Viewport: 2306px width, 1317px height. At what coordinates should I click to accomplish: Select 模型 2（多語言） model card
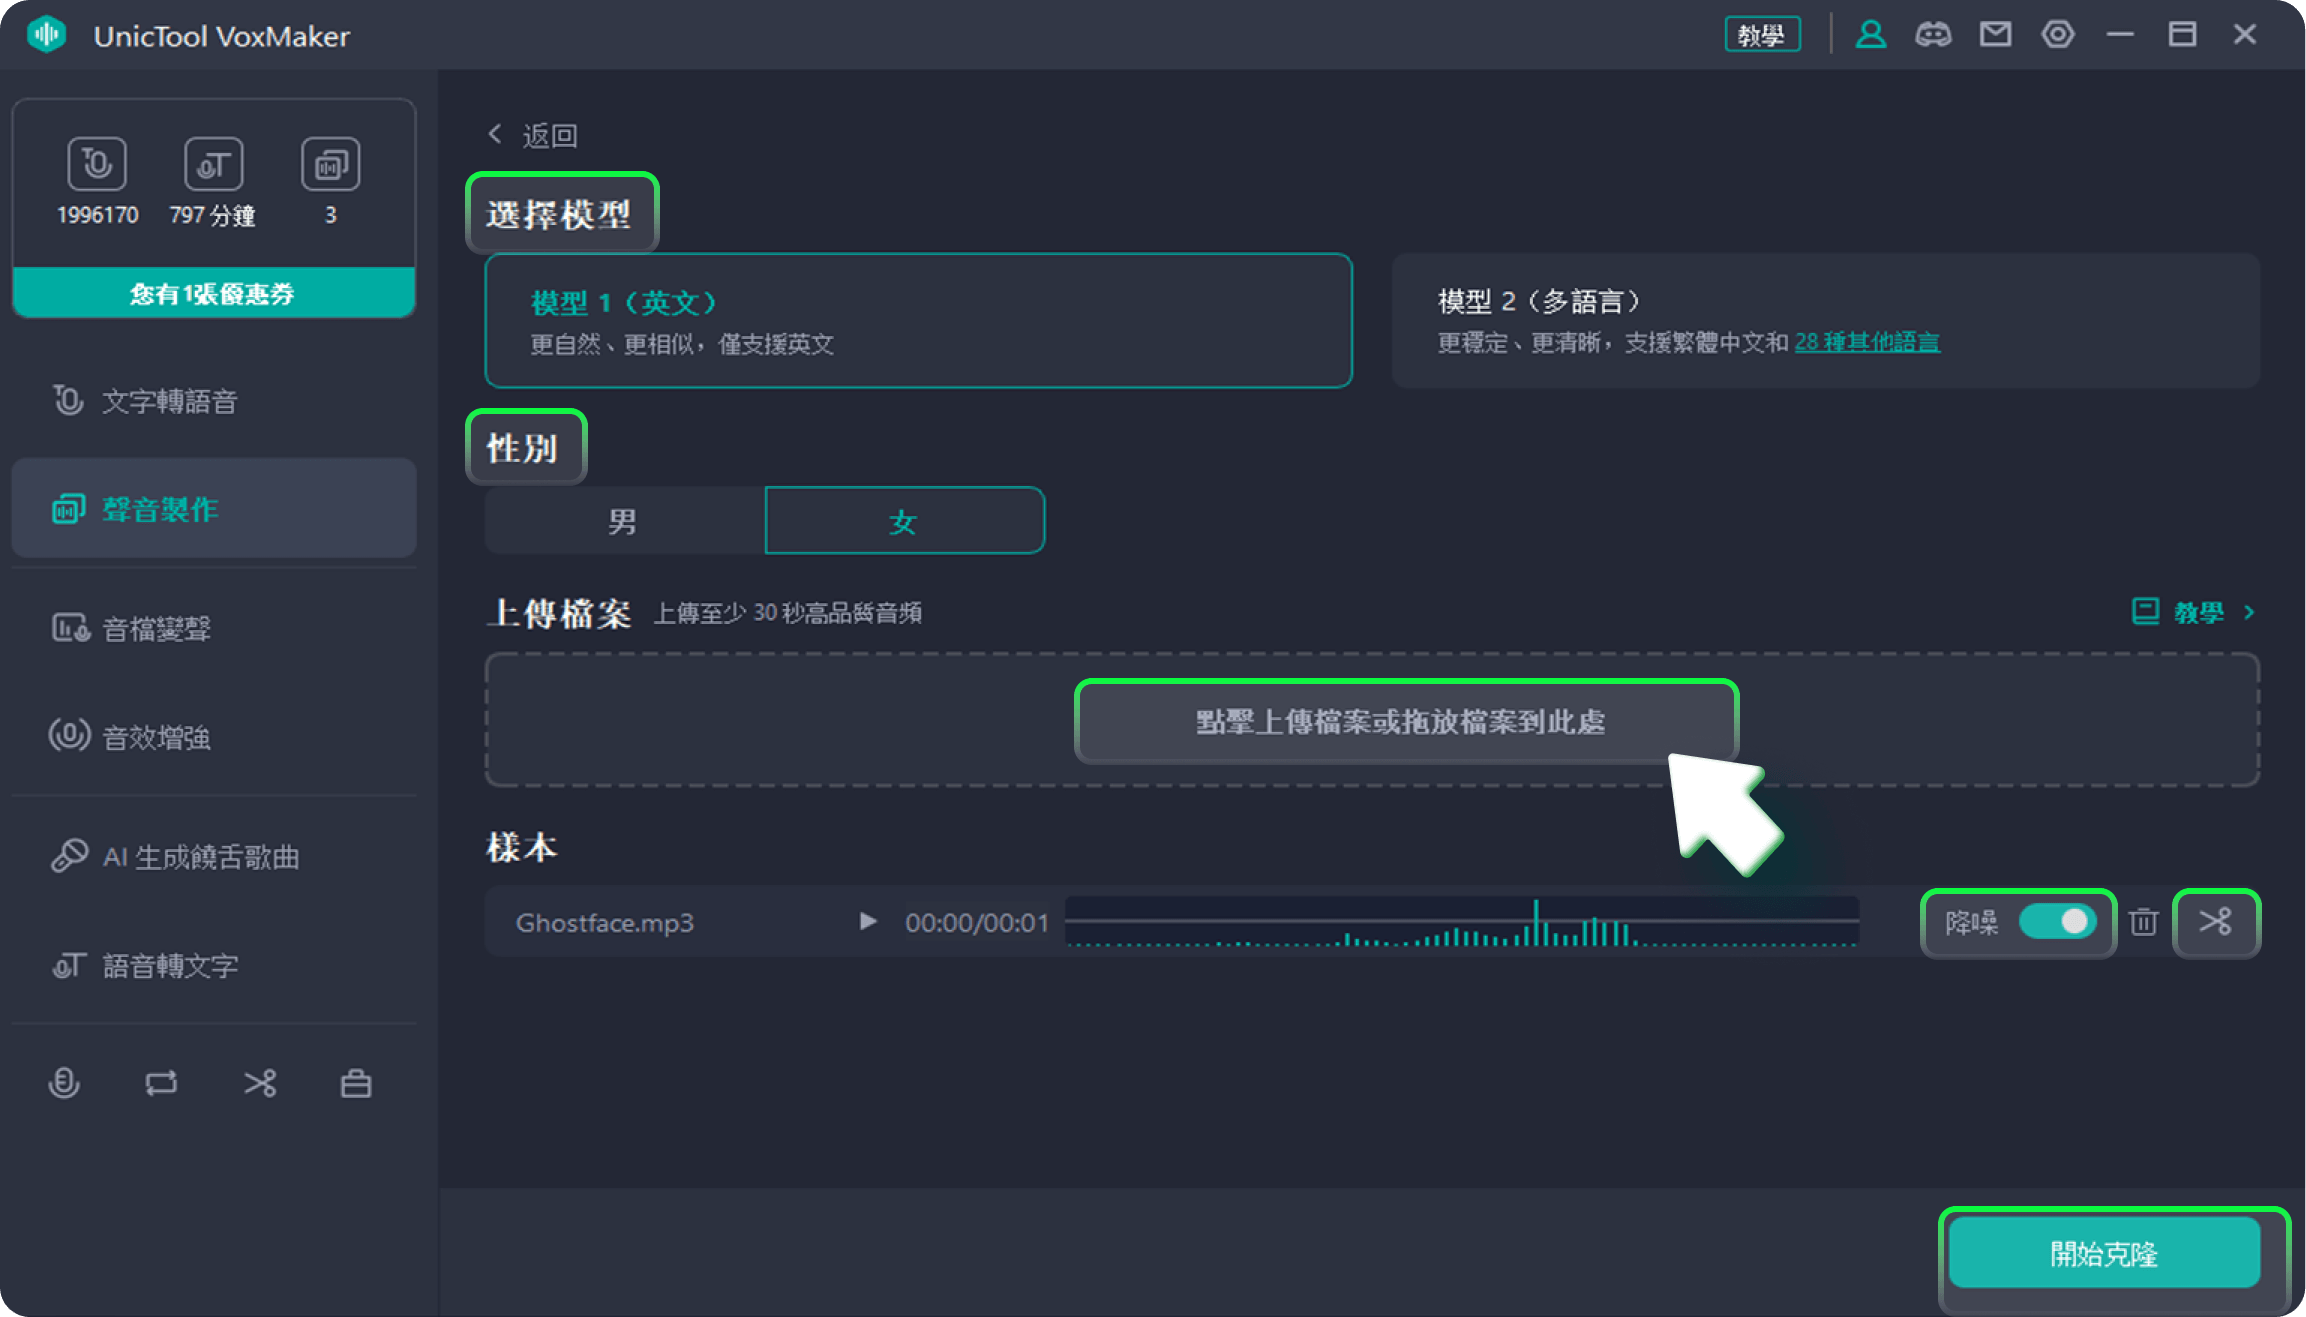click(x=1825, y=321)
